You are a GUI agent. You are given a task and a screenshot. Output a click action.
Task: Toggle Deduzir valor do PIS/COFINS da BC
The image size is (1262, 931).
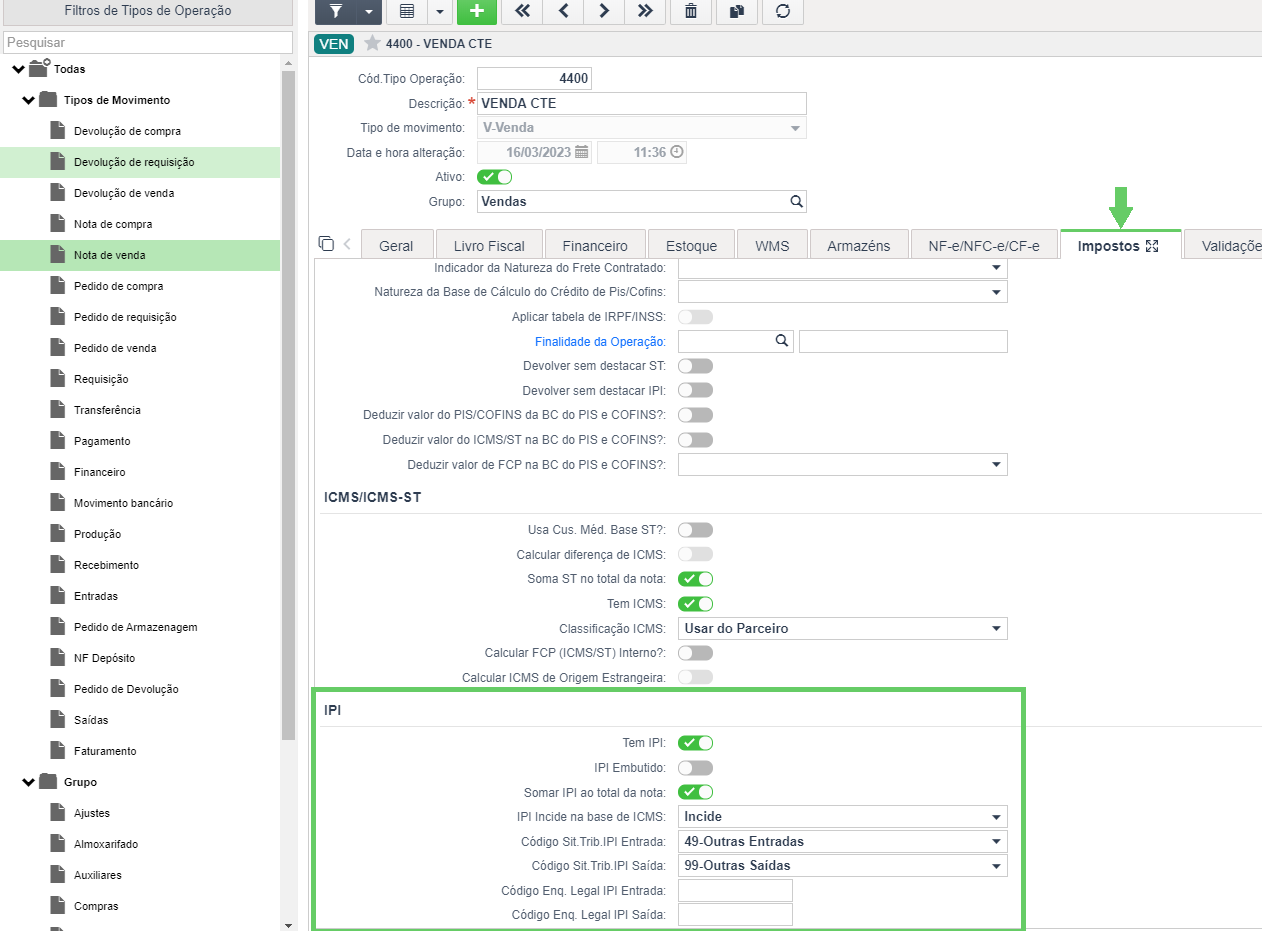point(695,415)
